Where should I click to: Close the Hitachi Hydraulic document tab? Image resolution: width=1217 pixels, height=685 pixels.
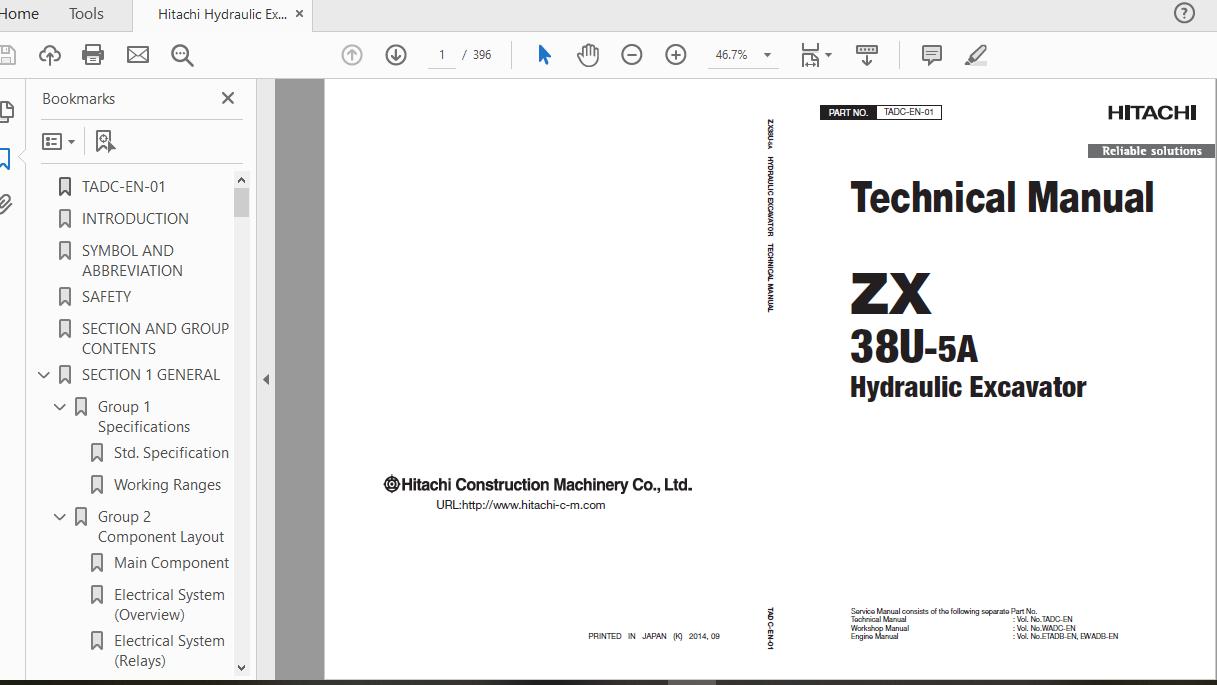pyautogui.click(x=299, y=14)
